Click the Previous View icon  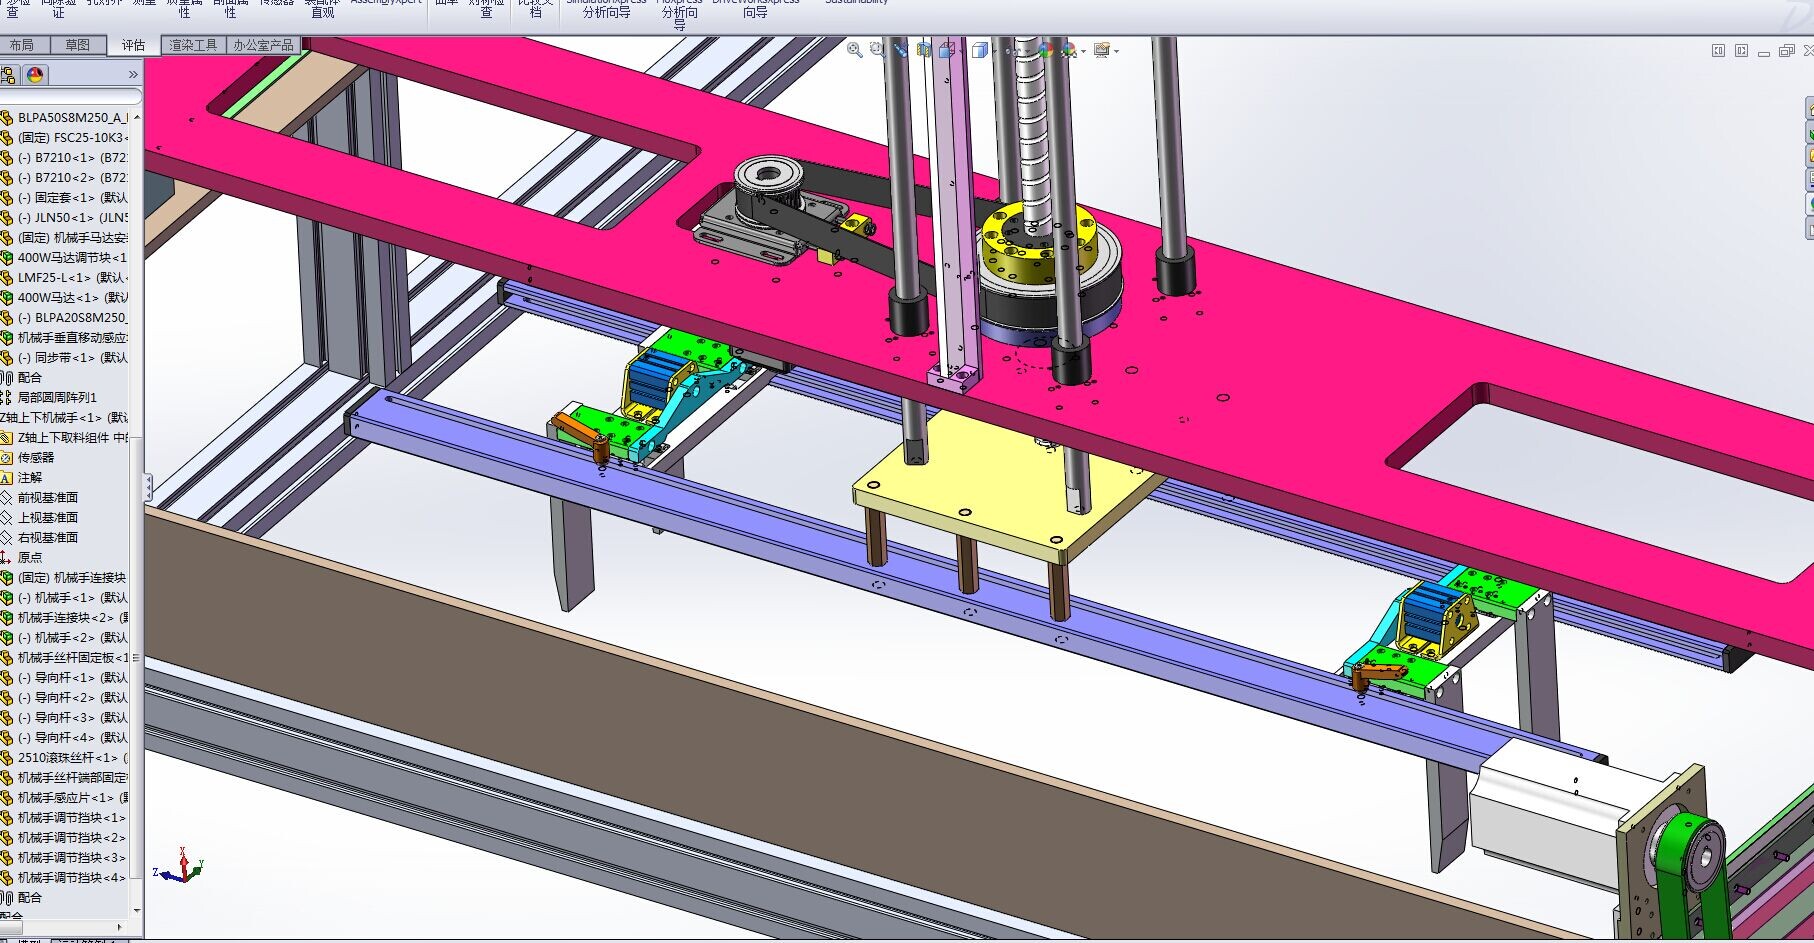coord(900,49)
